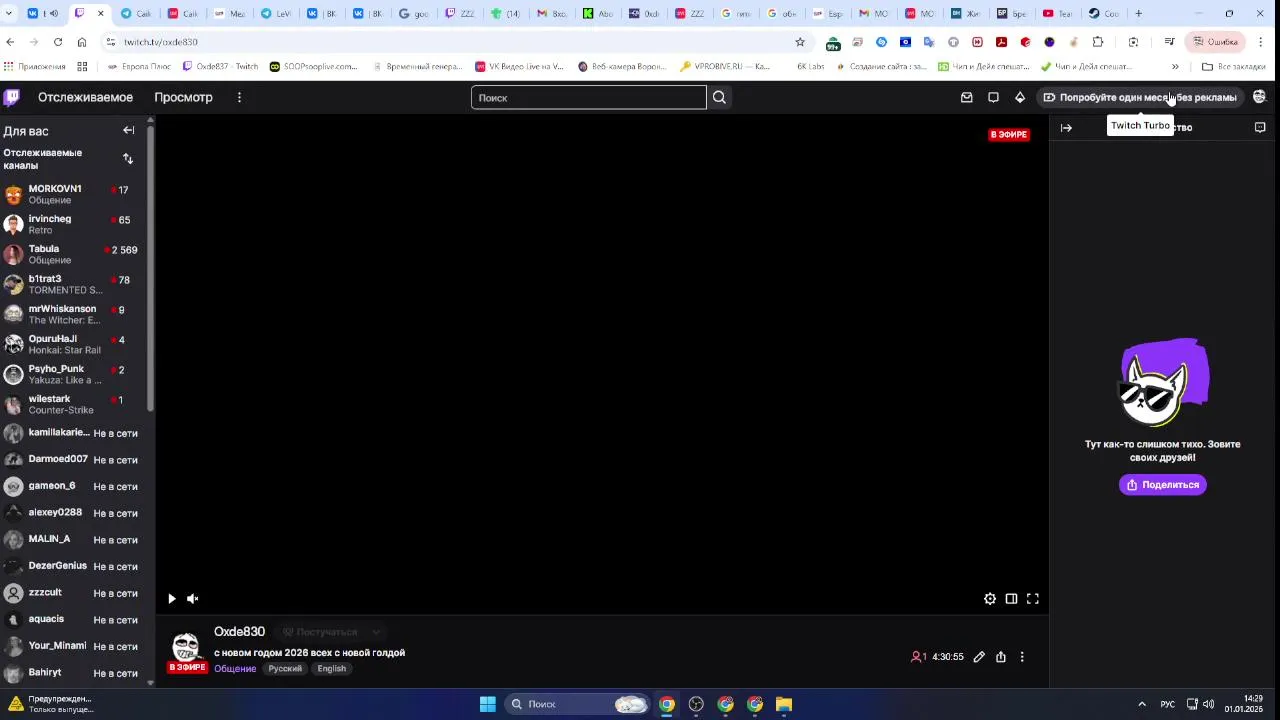Screen dimensions: 1280x720
Task: Click the Twitch Turbo ad-free trial button
Action: (x=1140, y=97)
